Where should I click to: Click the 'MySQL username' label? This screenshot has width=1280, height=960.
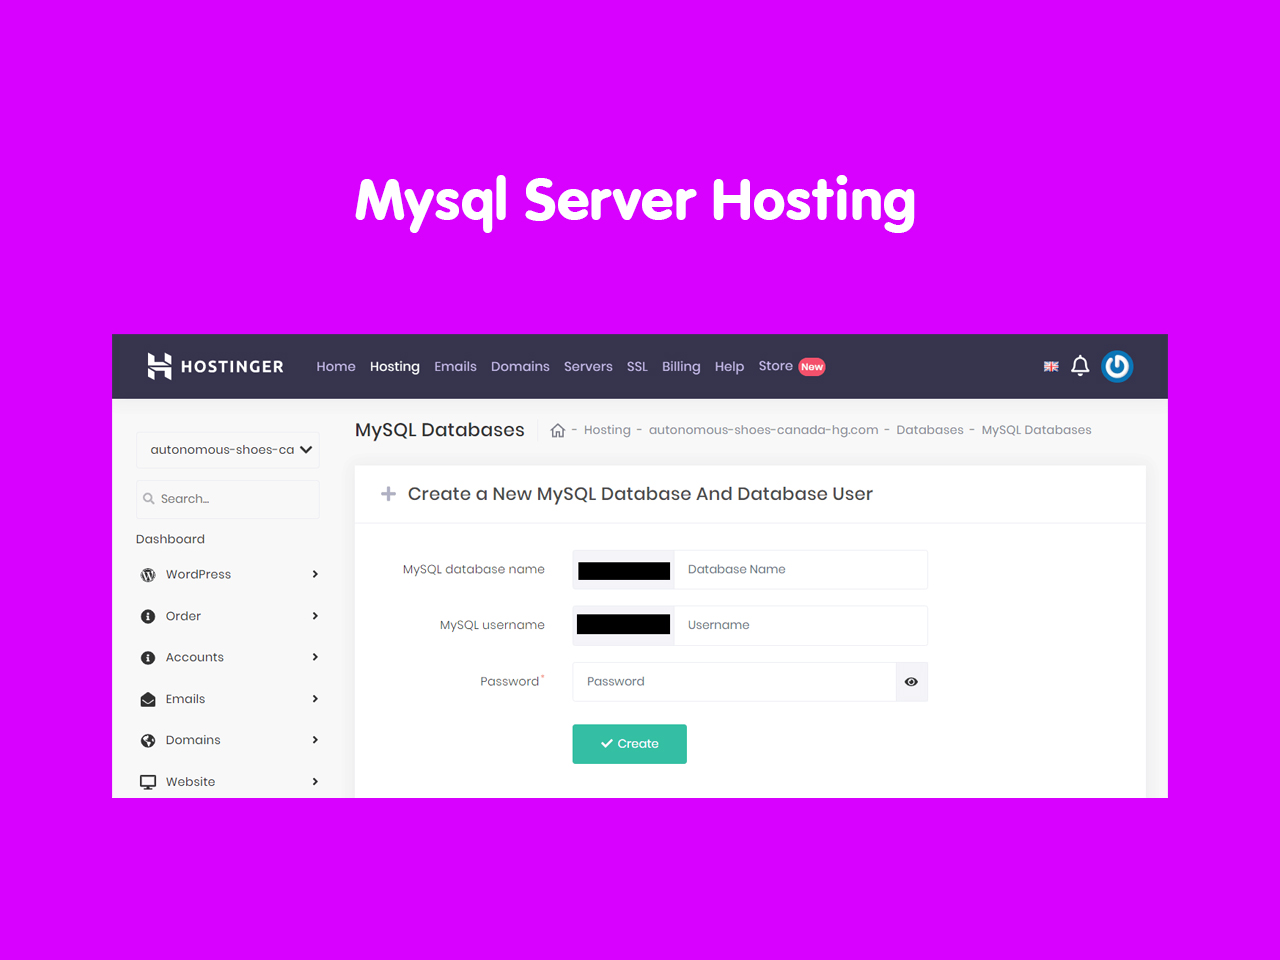pyautogui.click(x=492, y=625)
